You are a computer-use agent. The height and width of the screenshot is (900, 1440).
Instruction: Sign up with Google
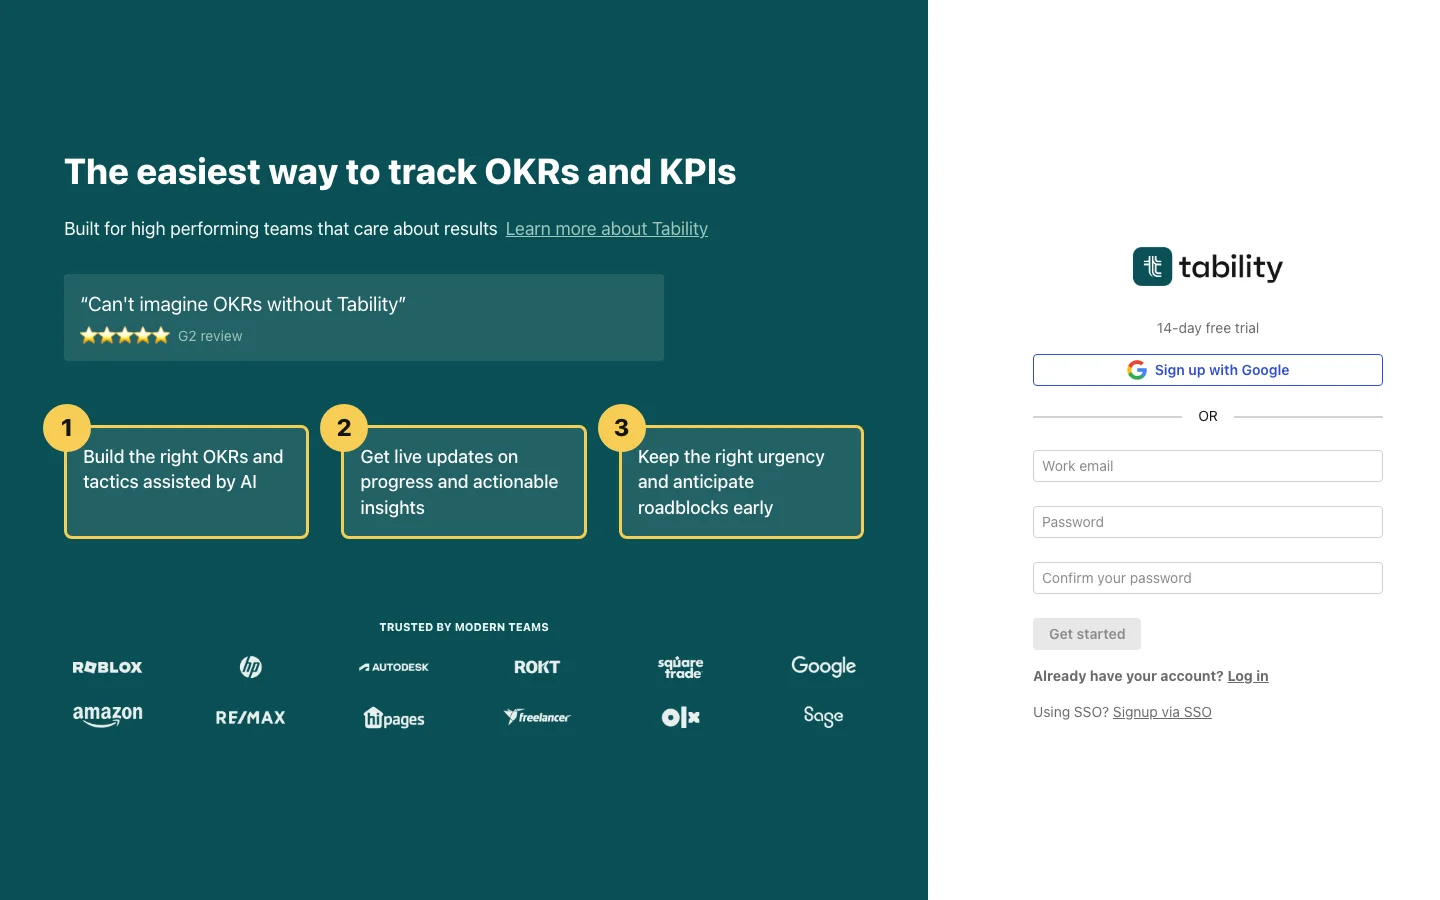(1208, 370)
